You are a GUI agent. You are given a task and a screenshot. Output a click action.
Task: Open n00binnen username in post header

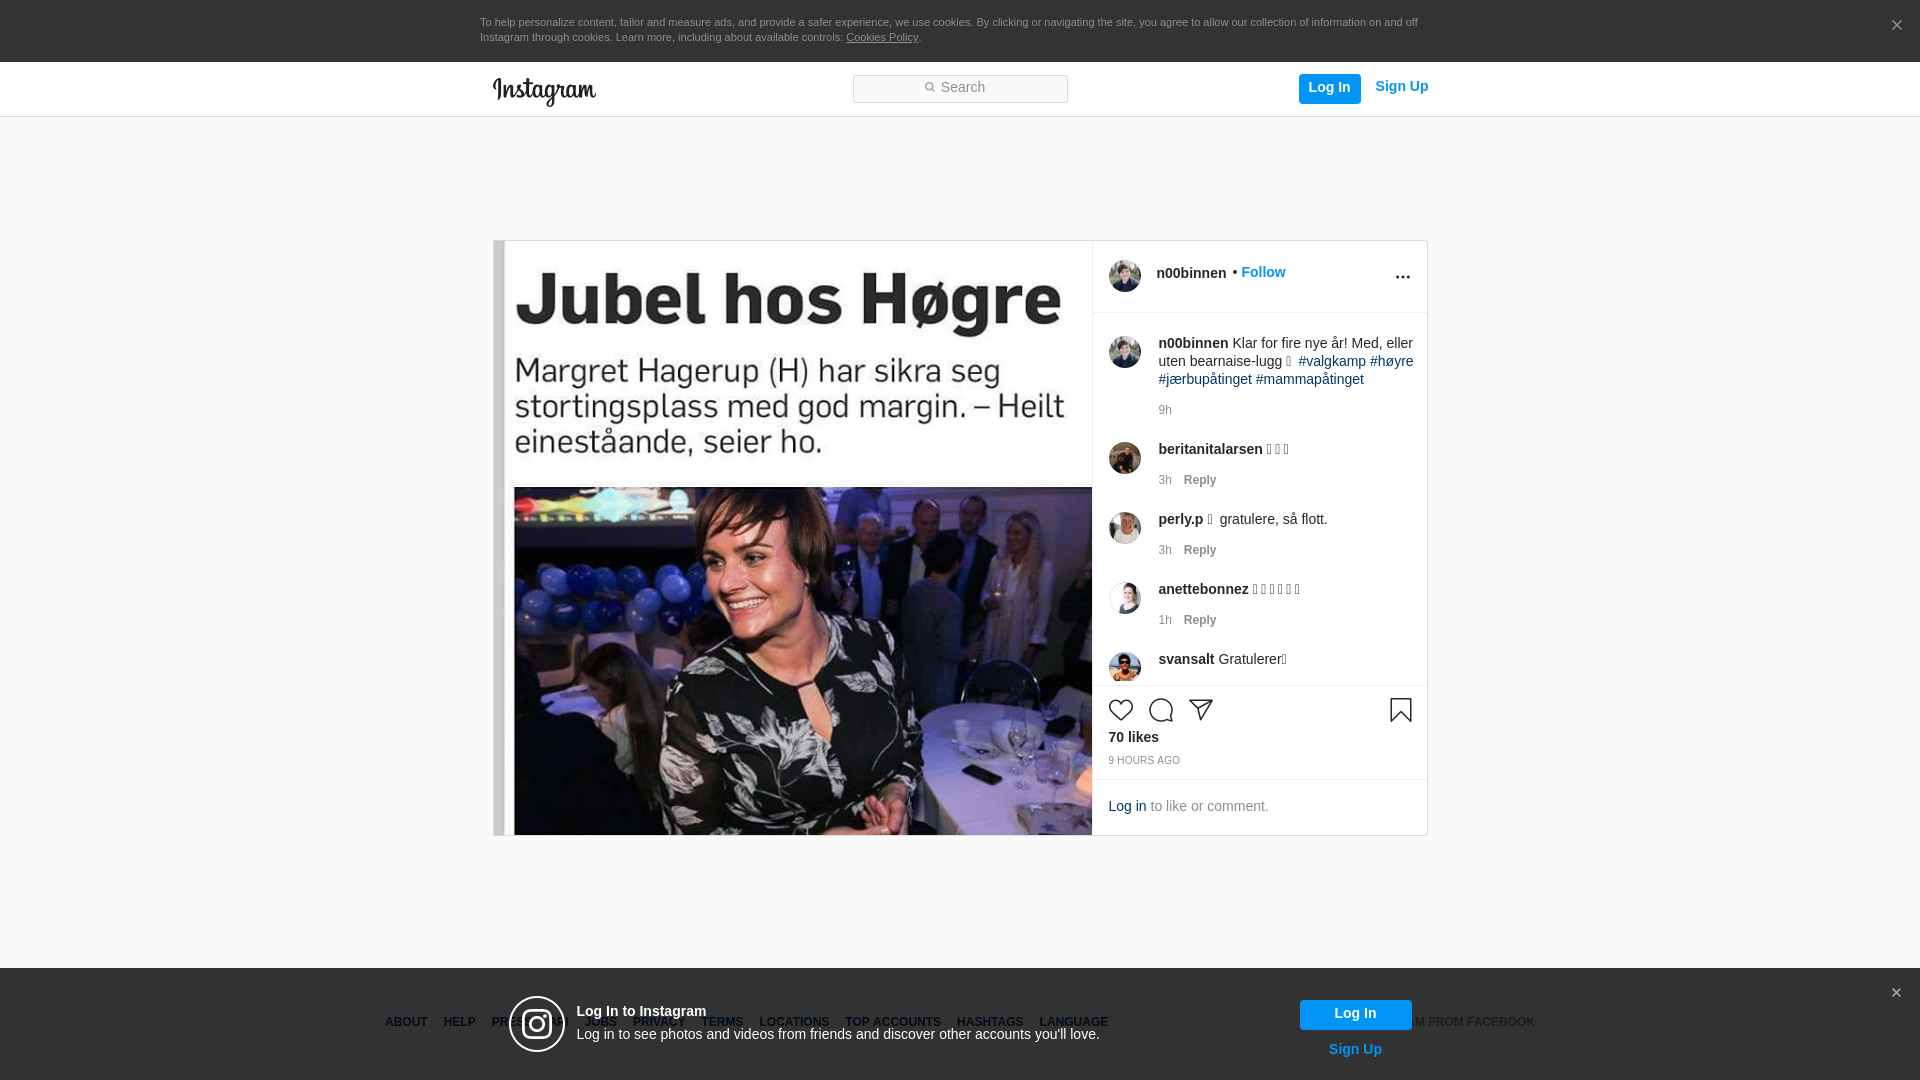1191,273
